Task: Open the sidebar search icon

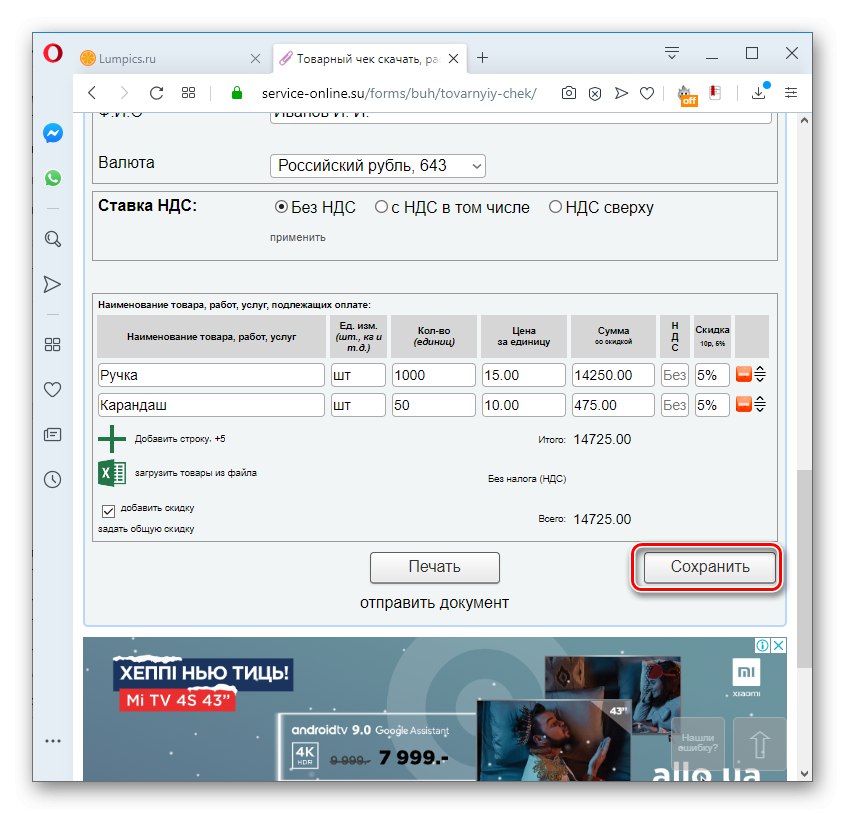Action: point(52,239)
